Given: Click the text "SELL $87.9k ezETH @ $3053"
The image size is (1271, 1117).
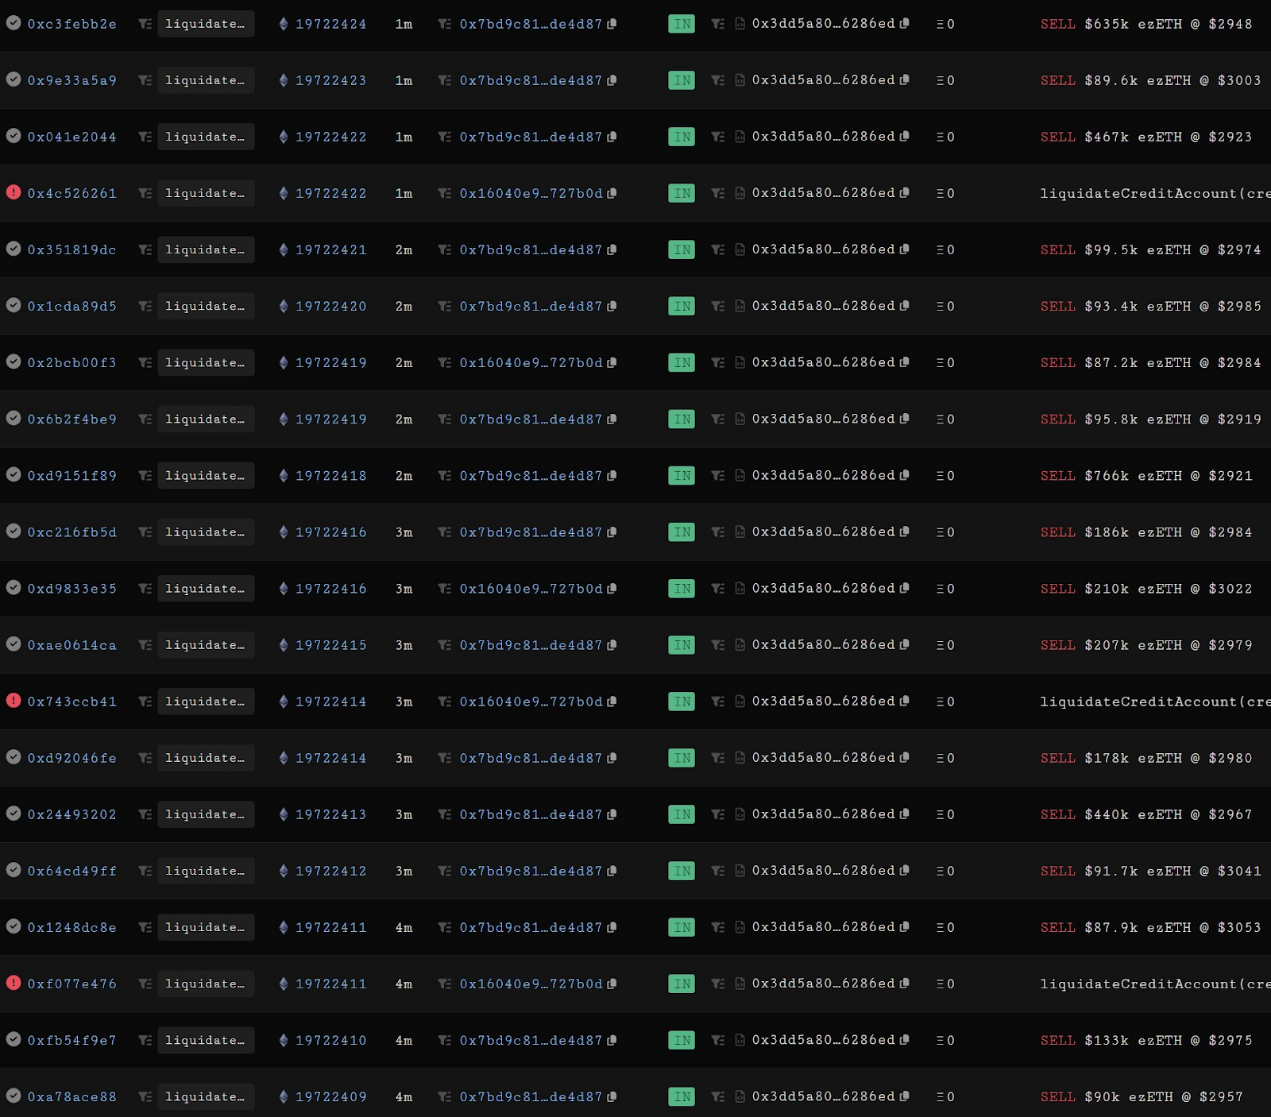Looking at the screenshot, I should coord(1151,928).
